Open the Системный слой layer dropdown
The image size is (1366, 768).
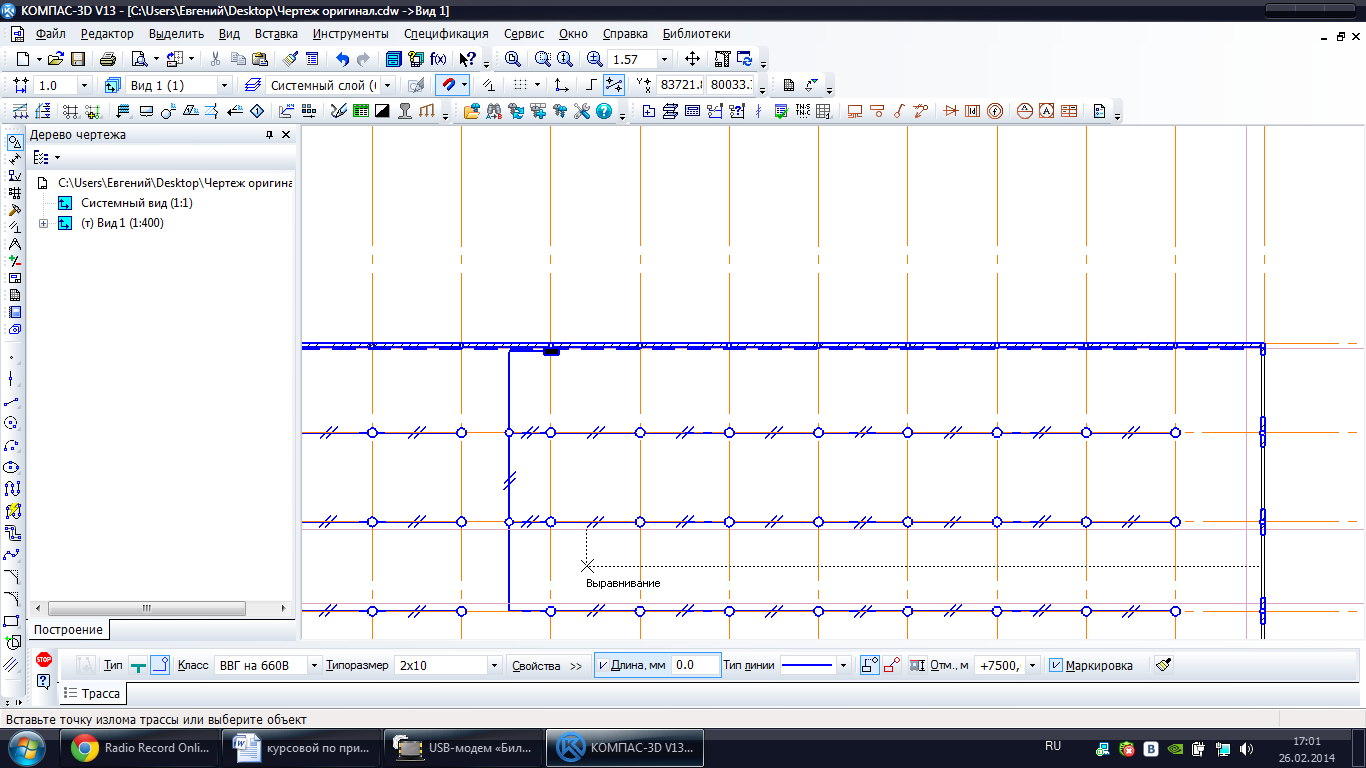tap(388, 85)
